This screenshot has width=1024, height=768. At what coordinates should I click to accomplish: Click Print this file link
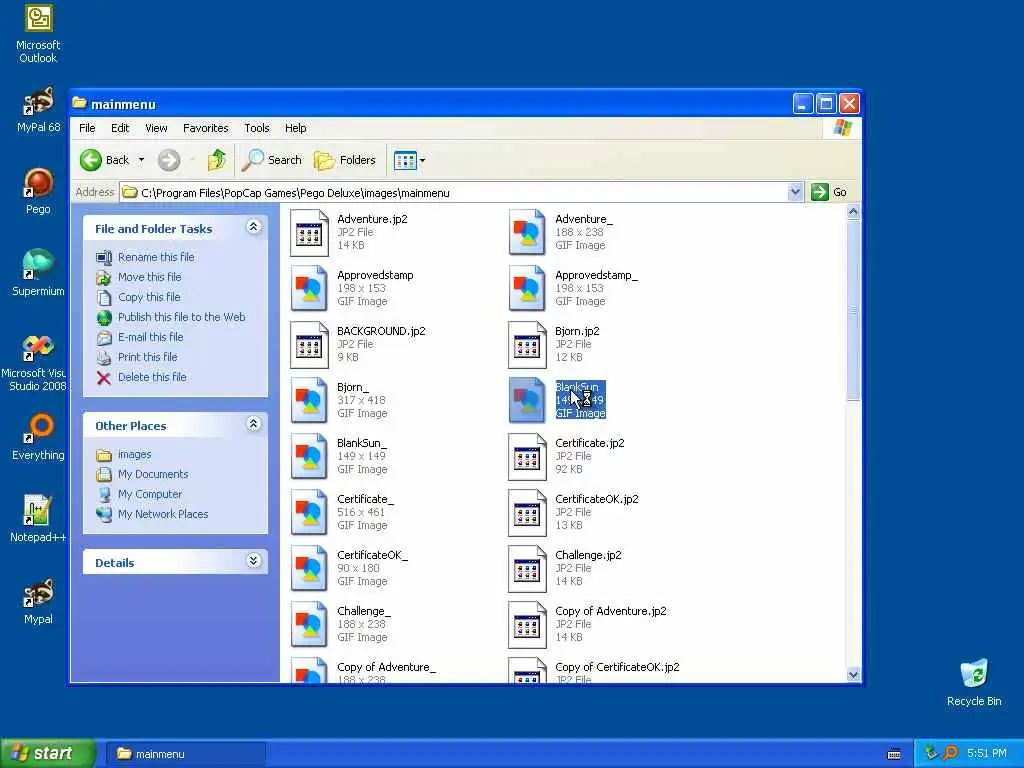[x=148, y=357]
